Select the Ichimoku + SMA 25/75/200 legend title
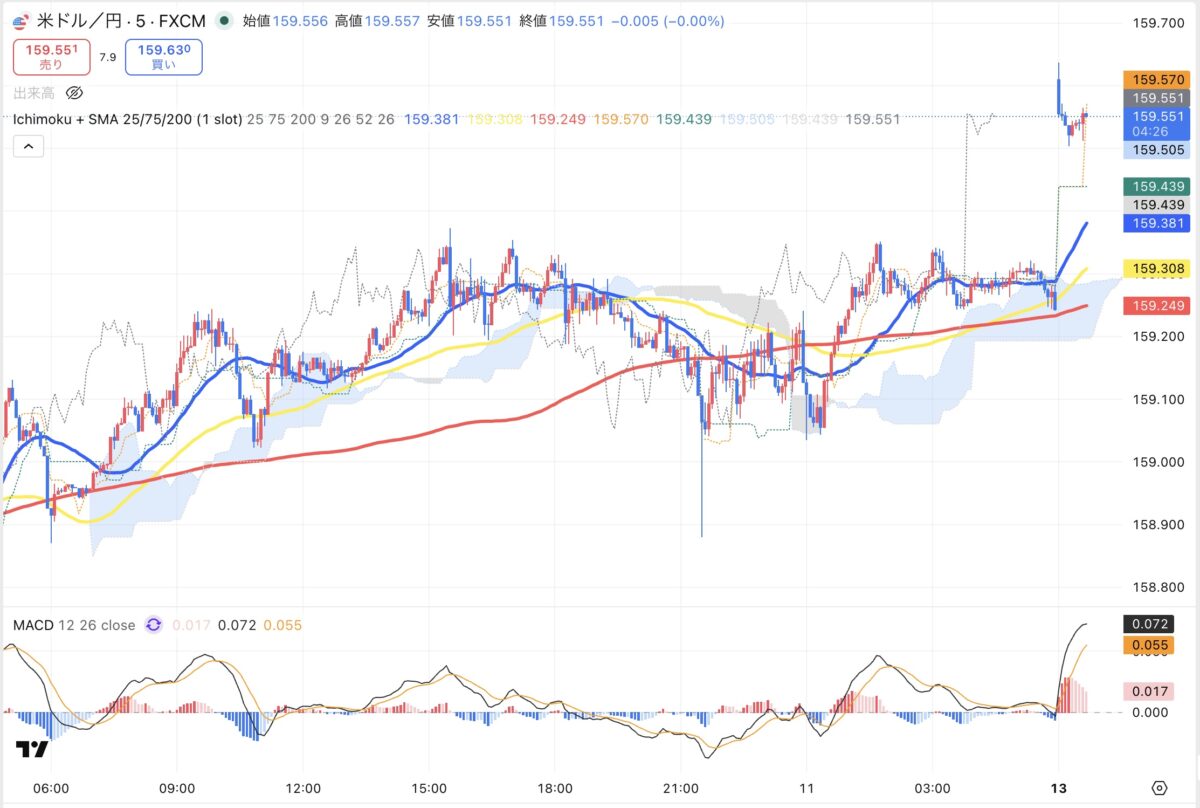Viewport: 1200px width, 808px height. coord(110,120)
